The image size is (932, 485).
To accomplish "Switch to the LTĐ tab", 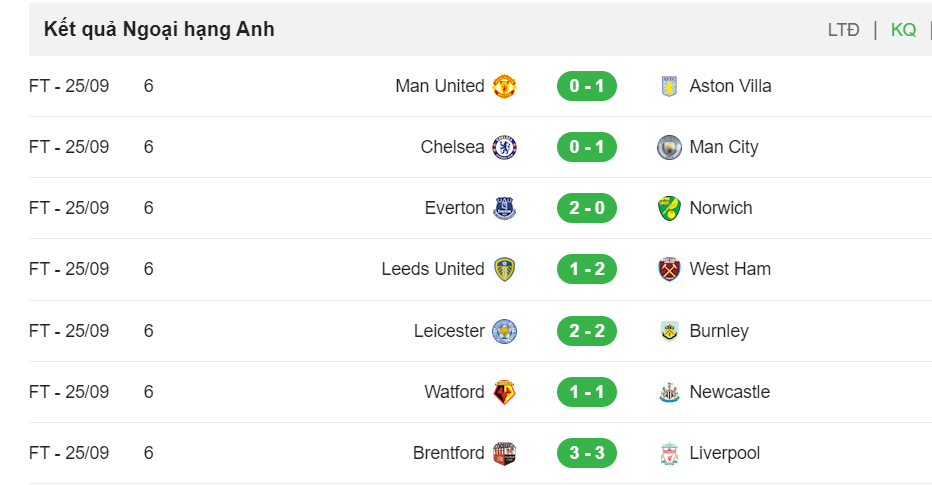I will coord(843,30).
